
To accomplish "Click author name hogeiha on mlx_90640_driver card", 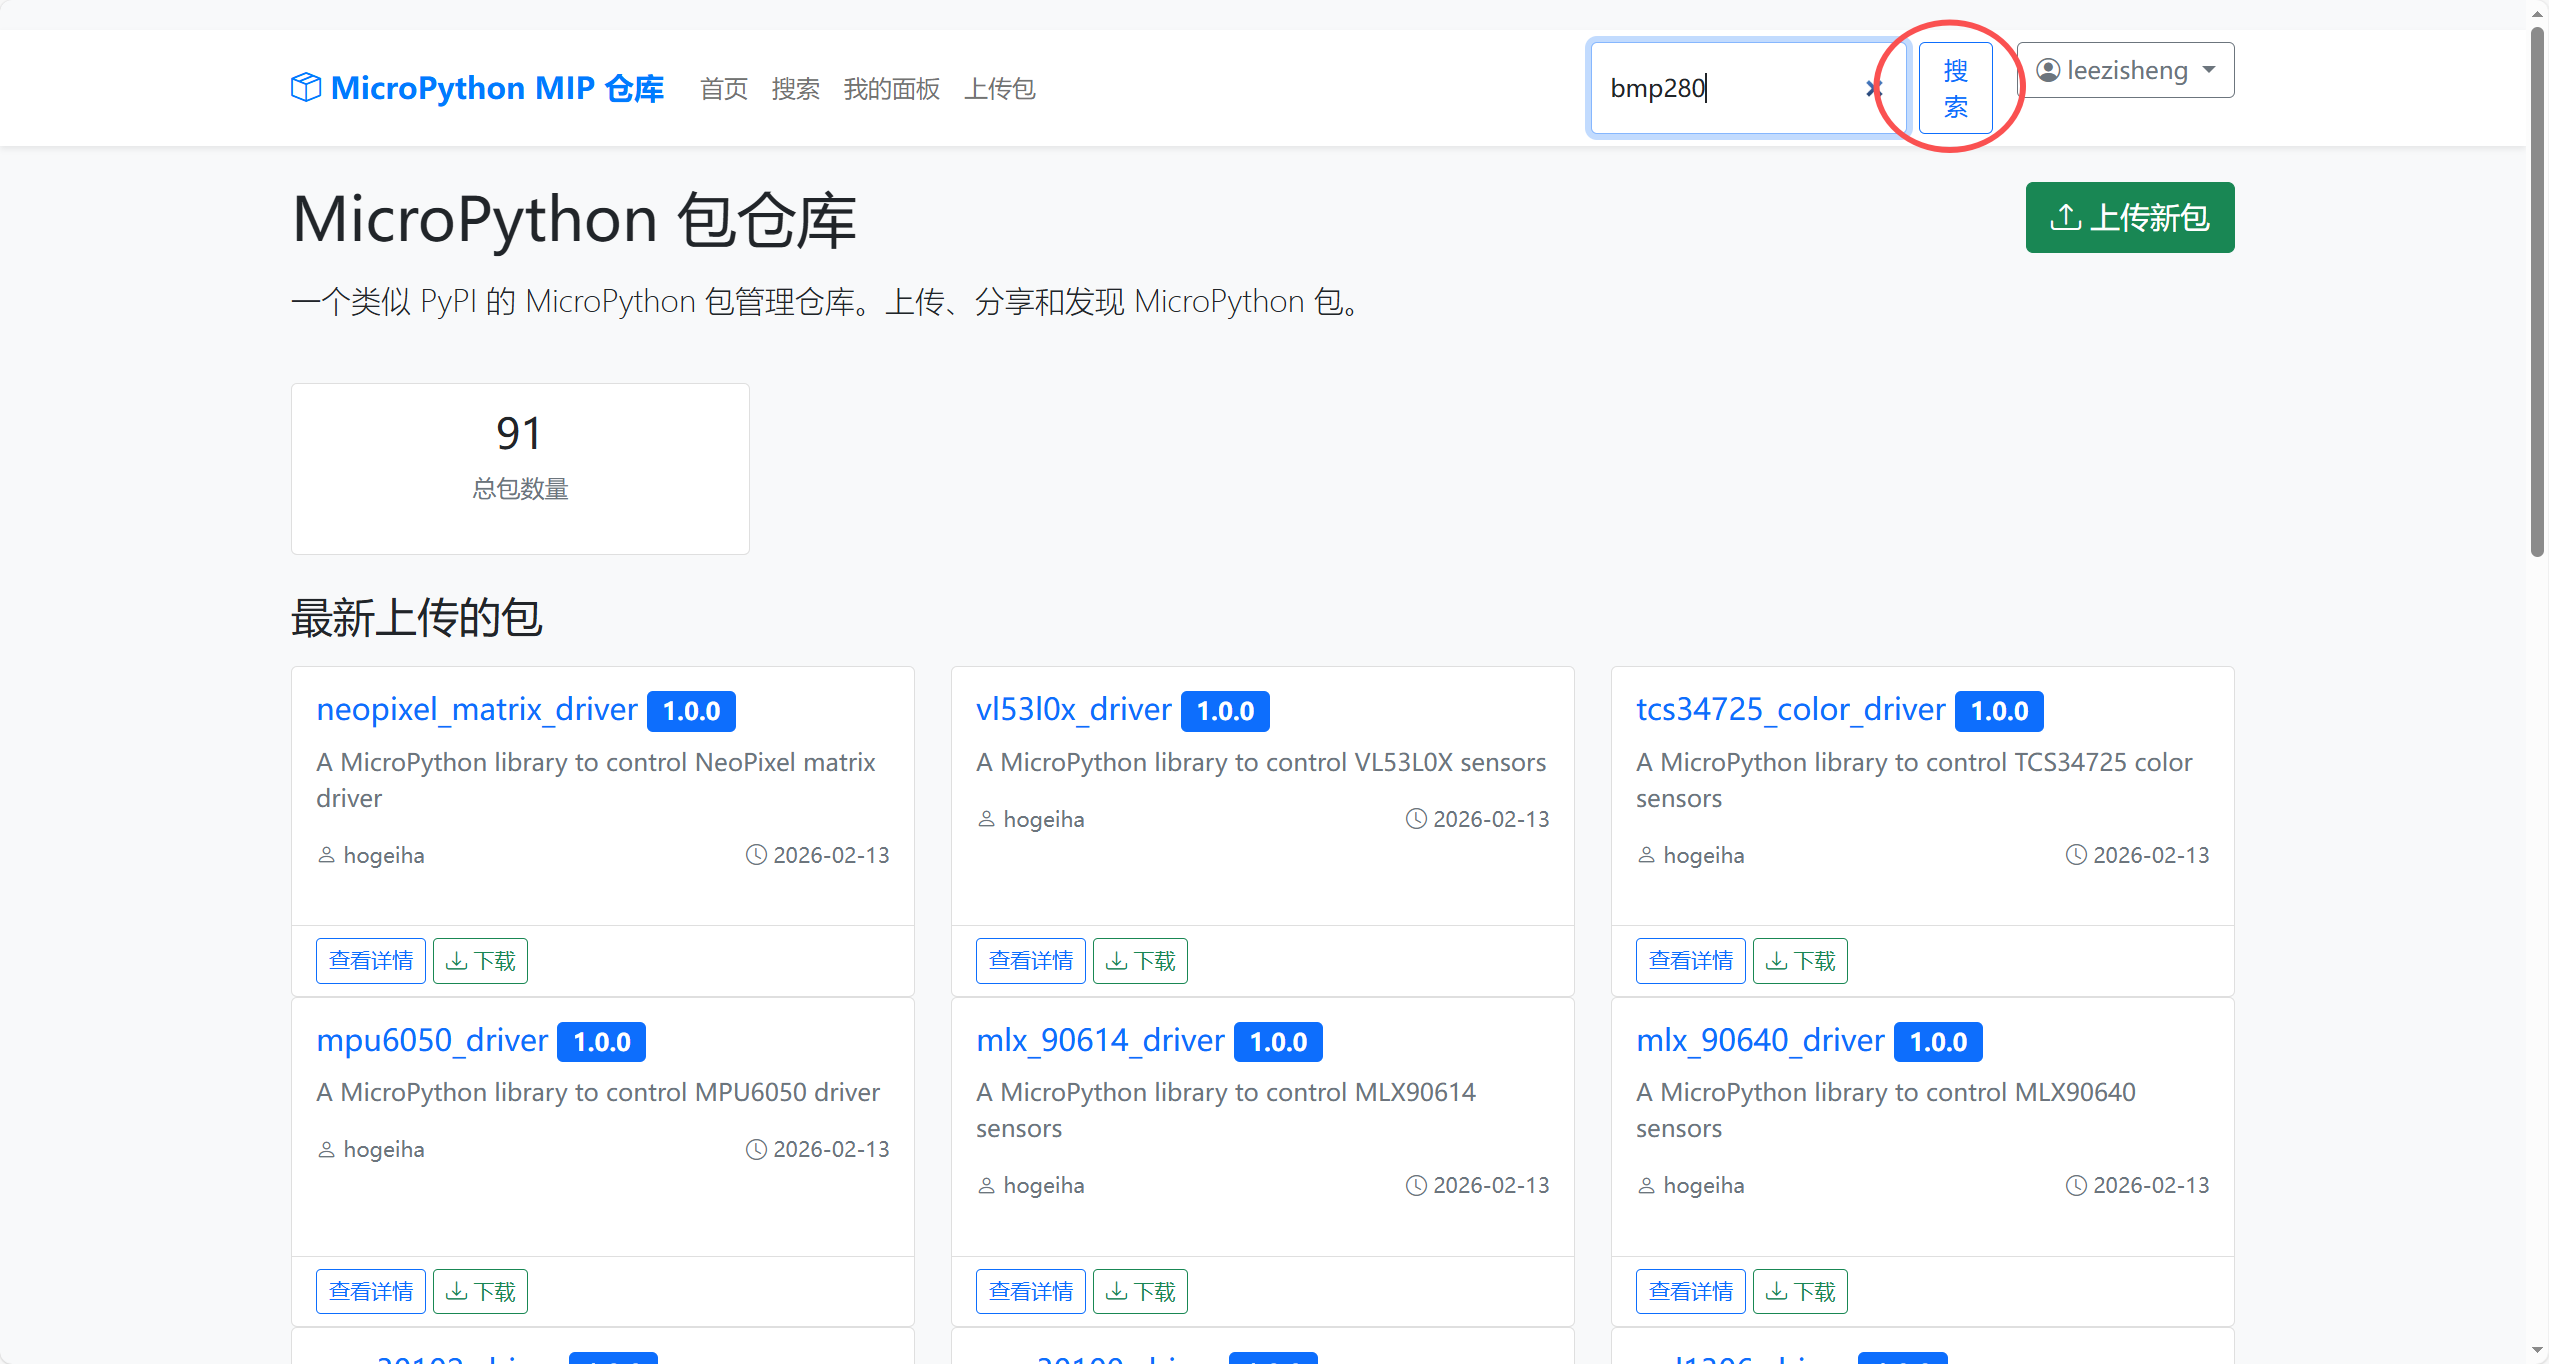I will click(x=1704, y=1185).
